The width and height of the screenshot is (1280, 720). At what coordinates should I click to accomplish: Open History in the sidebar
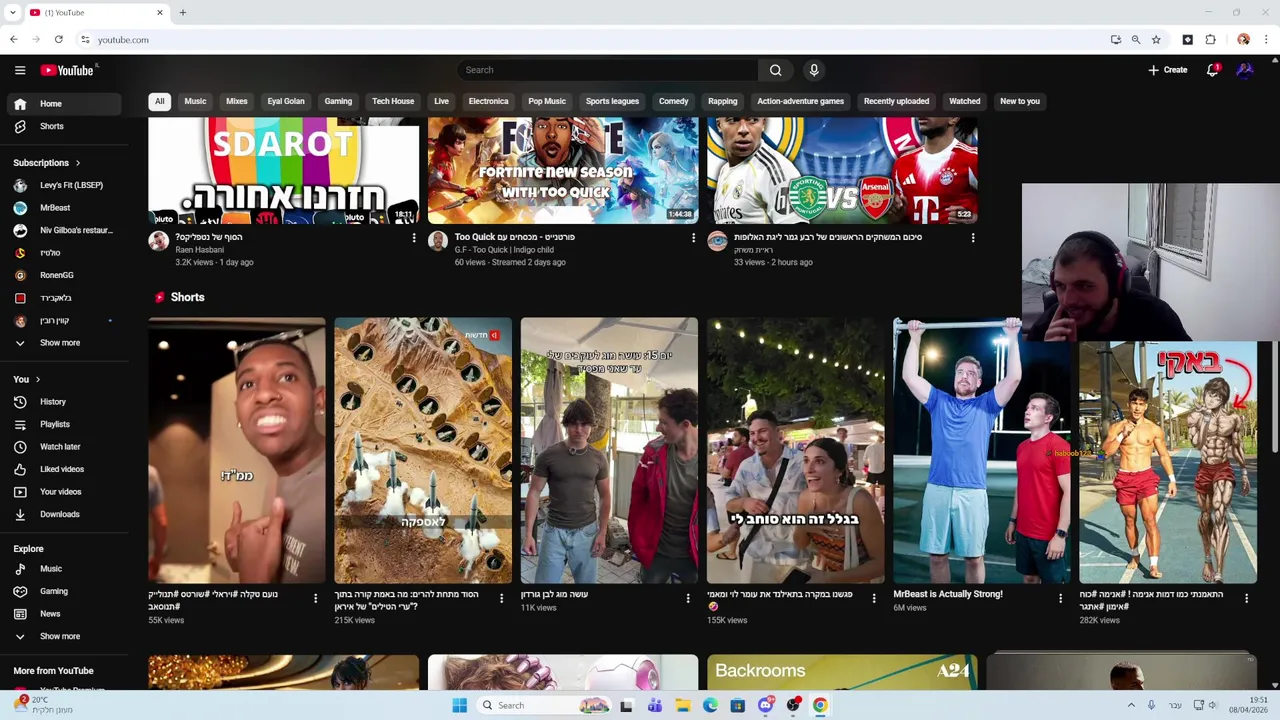coord(64,402)
